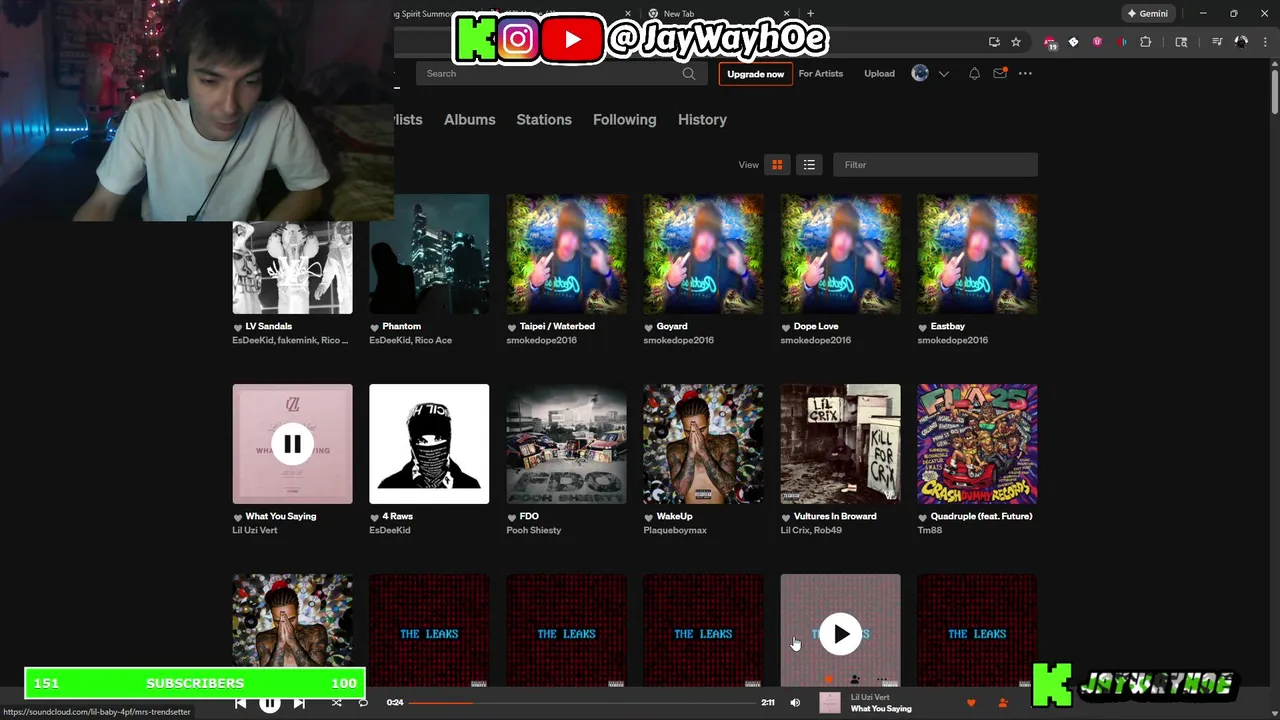Mute volume speaker icon in player
1280x720 pixels.
point(795,703)
